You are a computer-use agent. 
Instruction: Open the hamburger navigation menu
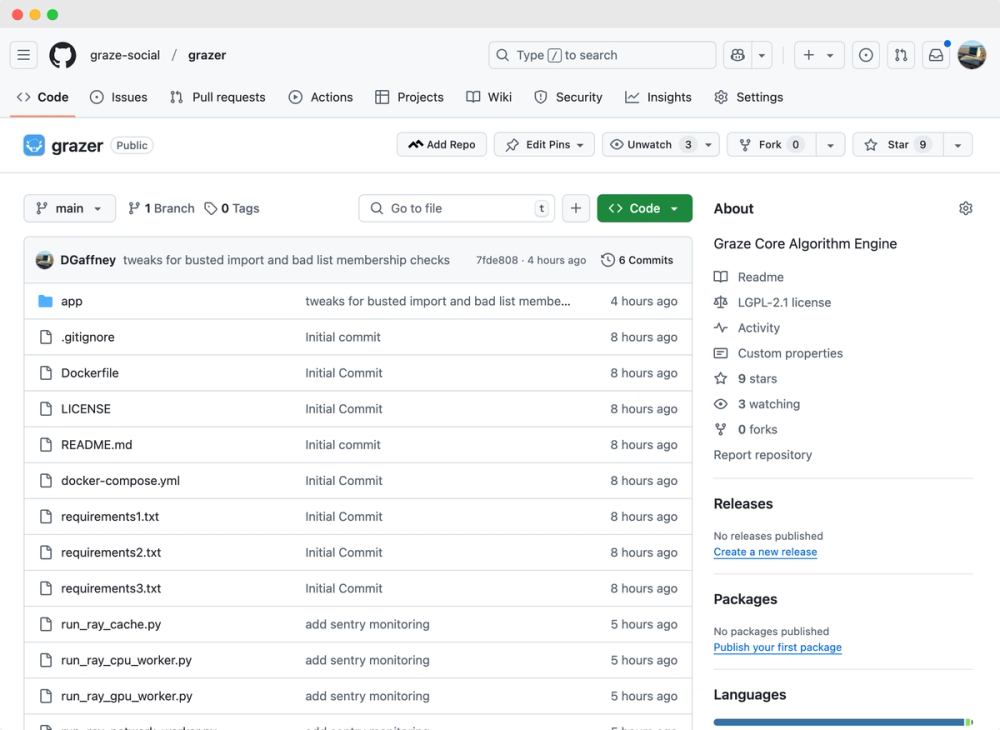pyautogui.click(x=24, y=55)
